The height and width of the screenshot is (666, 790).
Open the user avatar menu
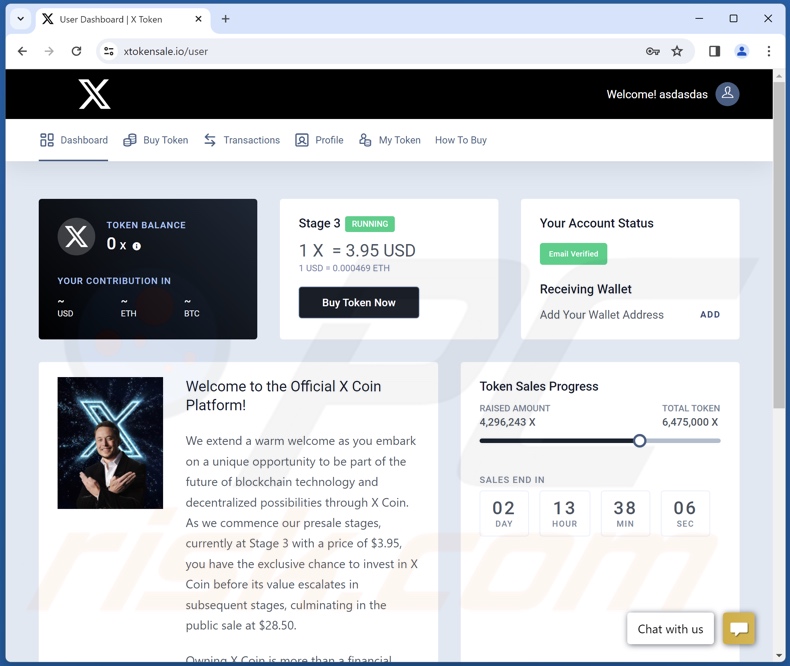[727, 94]
